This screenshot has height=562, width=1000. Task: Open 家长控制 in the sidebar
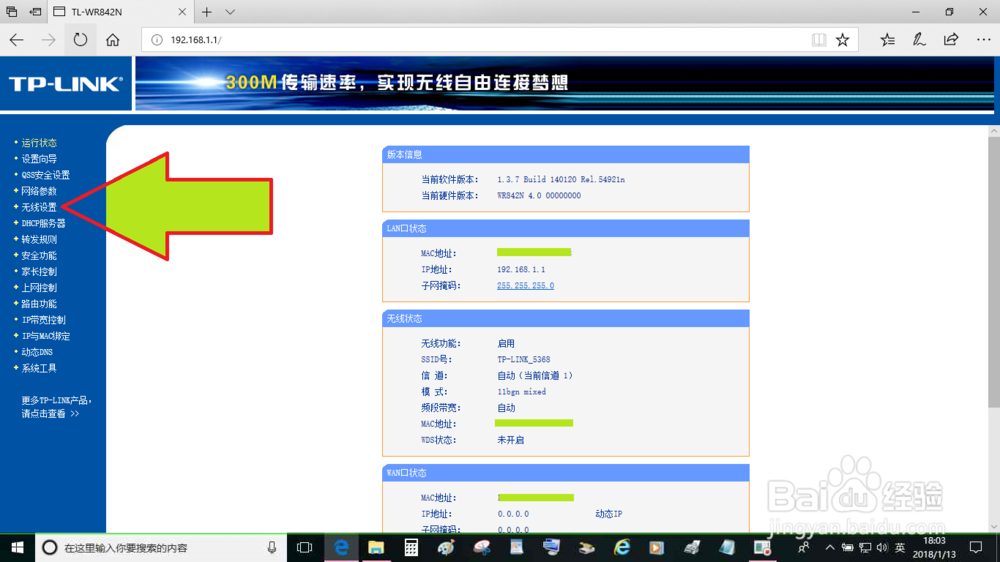pos(39,272)
